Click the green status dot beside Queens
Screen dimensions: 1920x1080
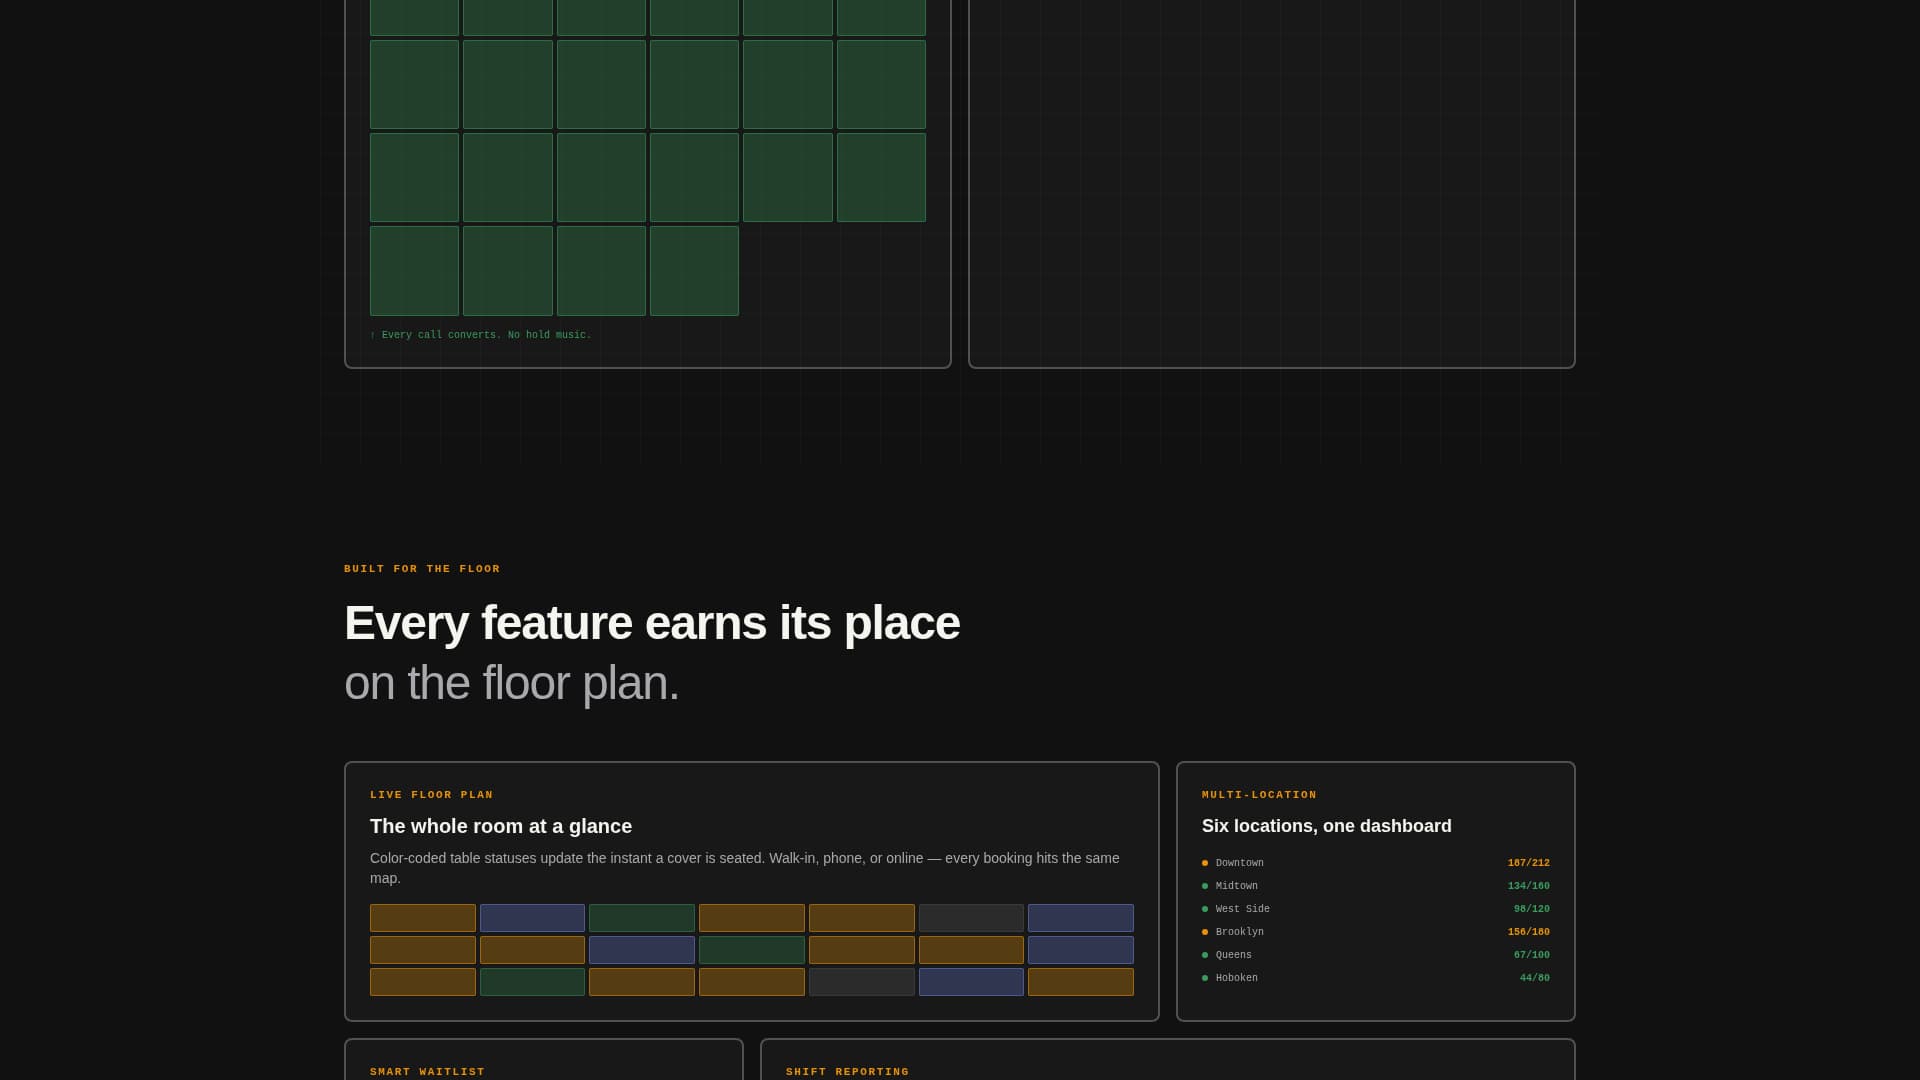click(x=1205, y=955)
